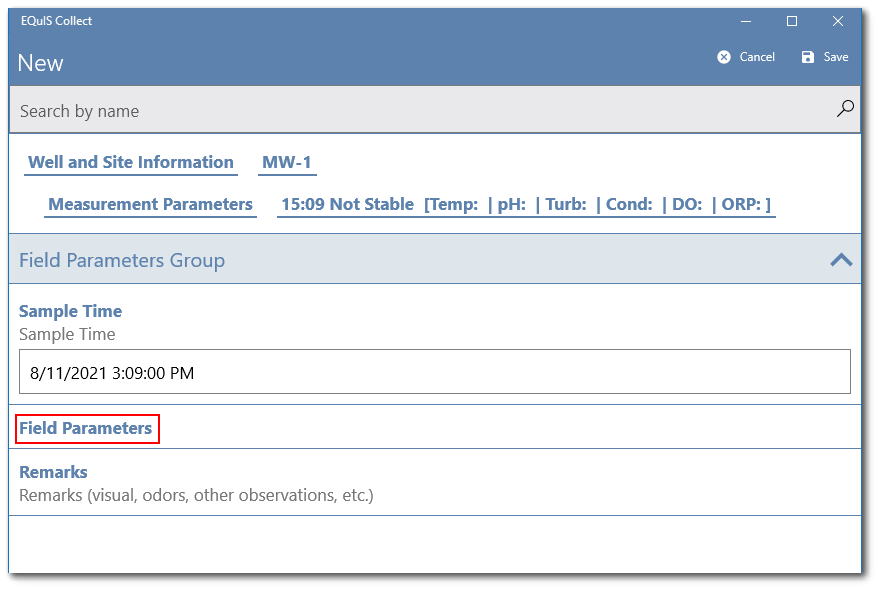Close the EQuIS Collect window

coord(838,21)
